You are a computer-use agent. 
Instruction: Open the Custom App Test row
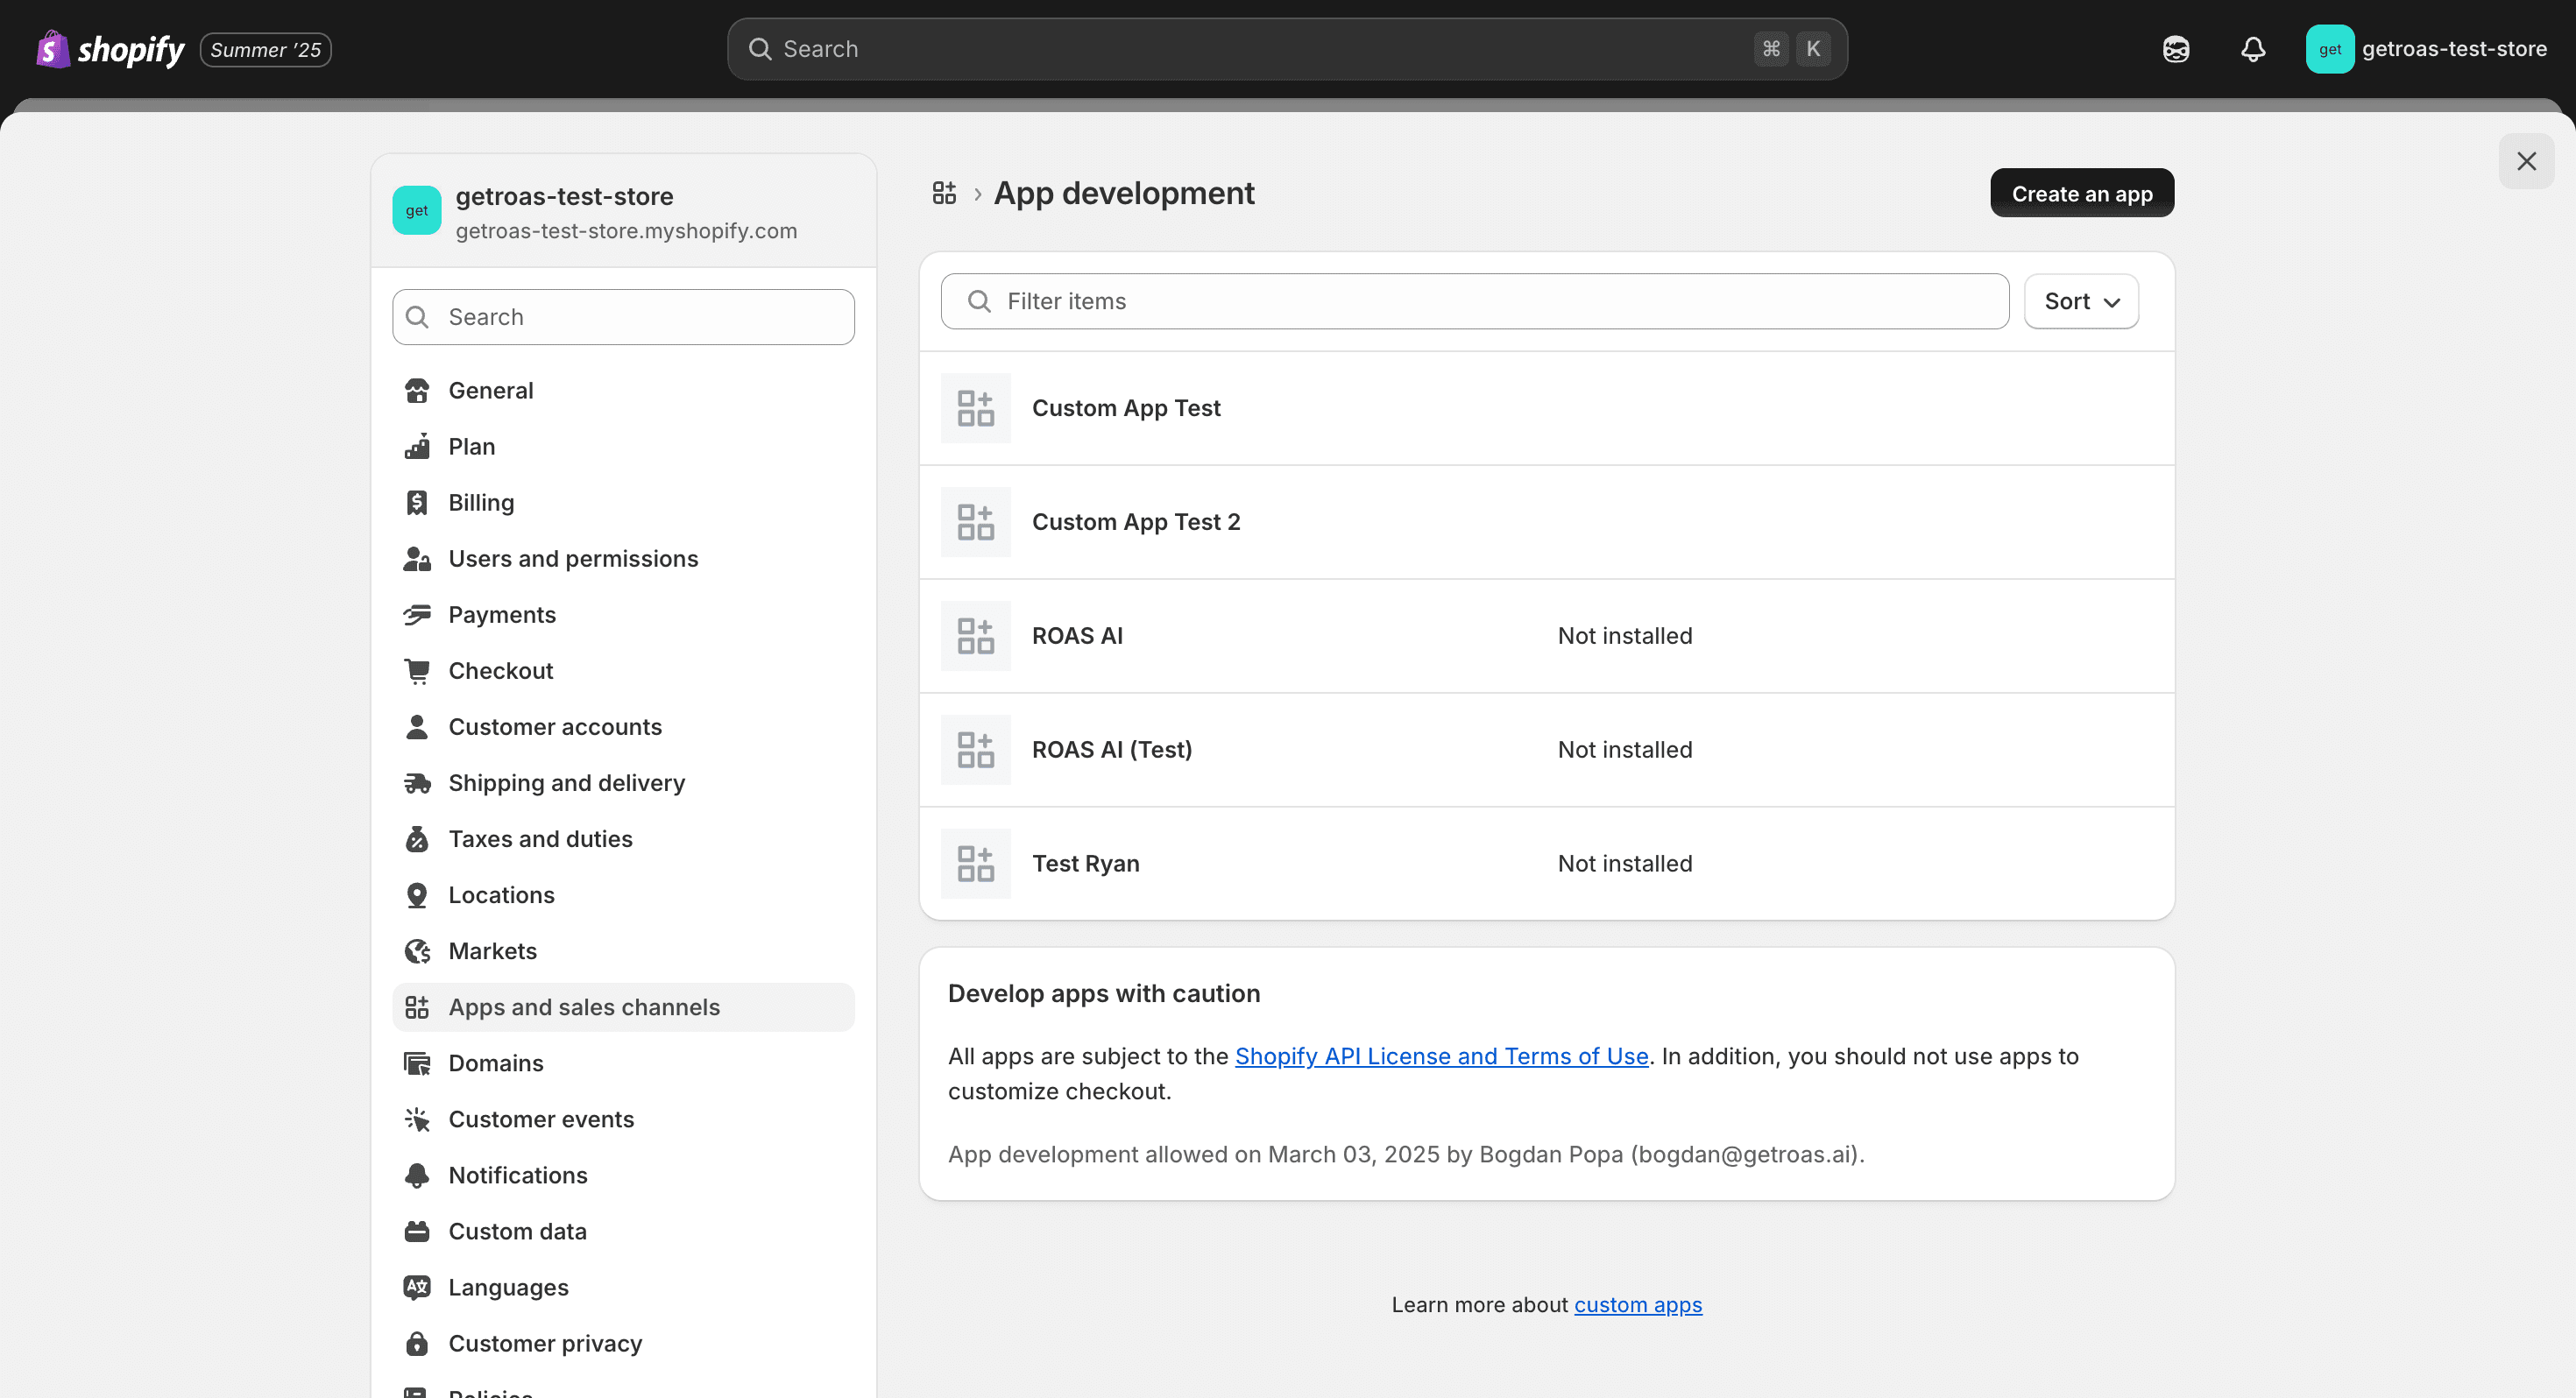click(x=1546, y=408)
